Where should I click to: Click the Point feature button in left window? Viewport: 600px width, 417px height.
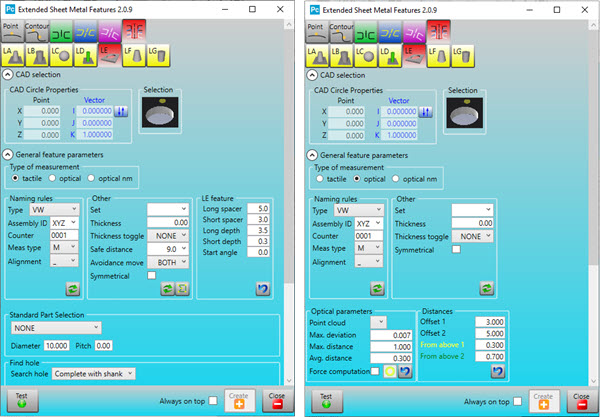coord(15,30)
